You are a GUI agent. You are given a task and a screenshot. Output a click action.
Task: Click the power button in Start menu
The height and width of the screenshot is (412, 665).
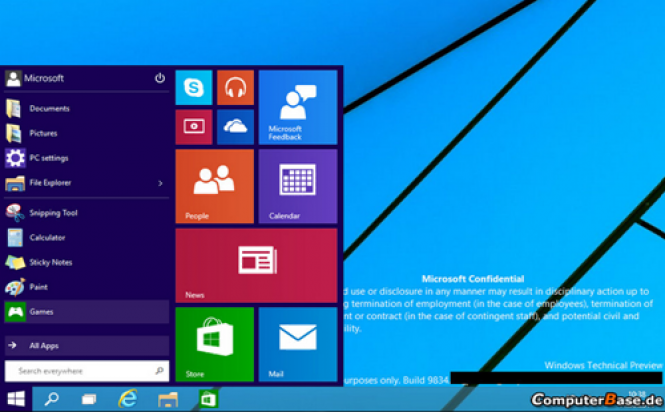point(160,78)
